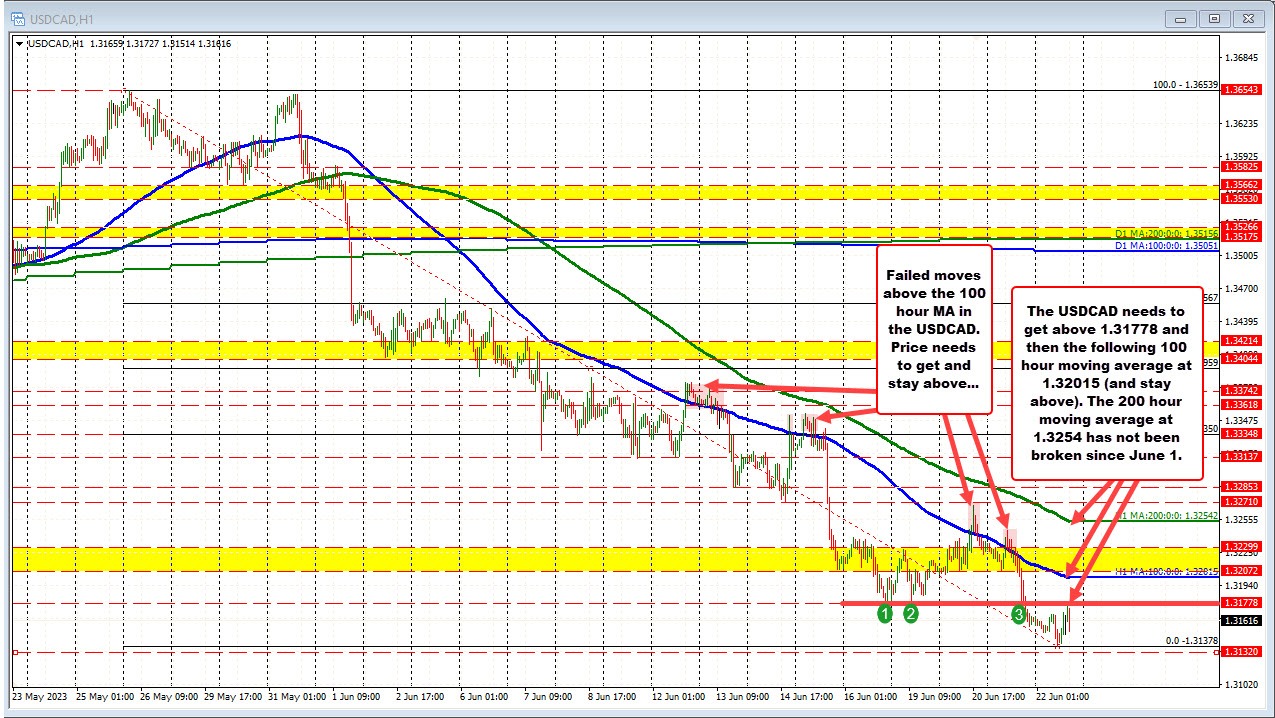1275x718 pixels.
Task: Click the price label 1.34044
Action: coord(1239,358)
